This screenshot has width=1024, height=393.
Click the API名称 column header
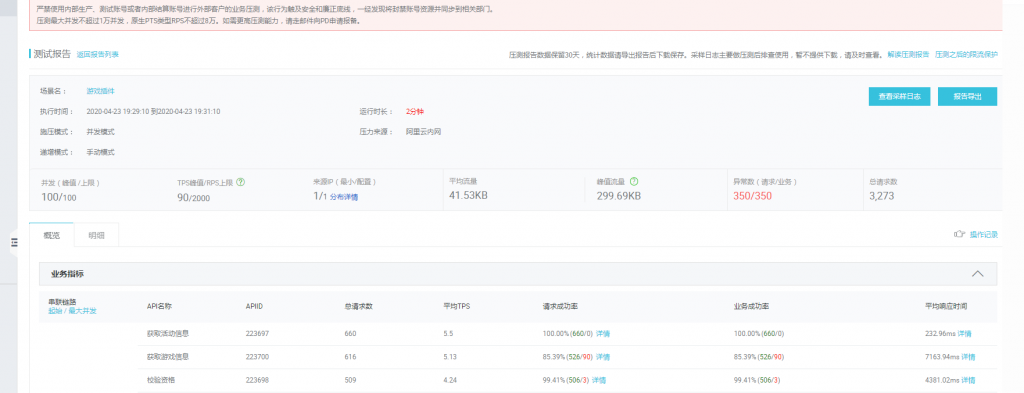(159, 306)
